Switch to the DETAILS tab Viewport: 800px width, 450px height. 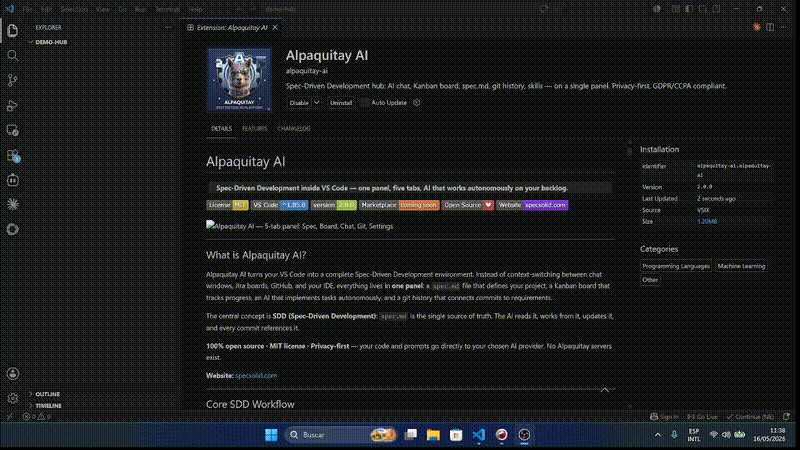(221, 129)
